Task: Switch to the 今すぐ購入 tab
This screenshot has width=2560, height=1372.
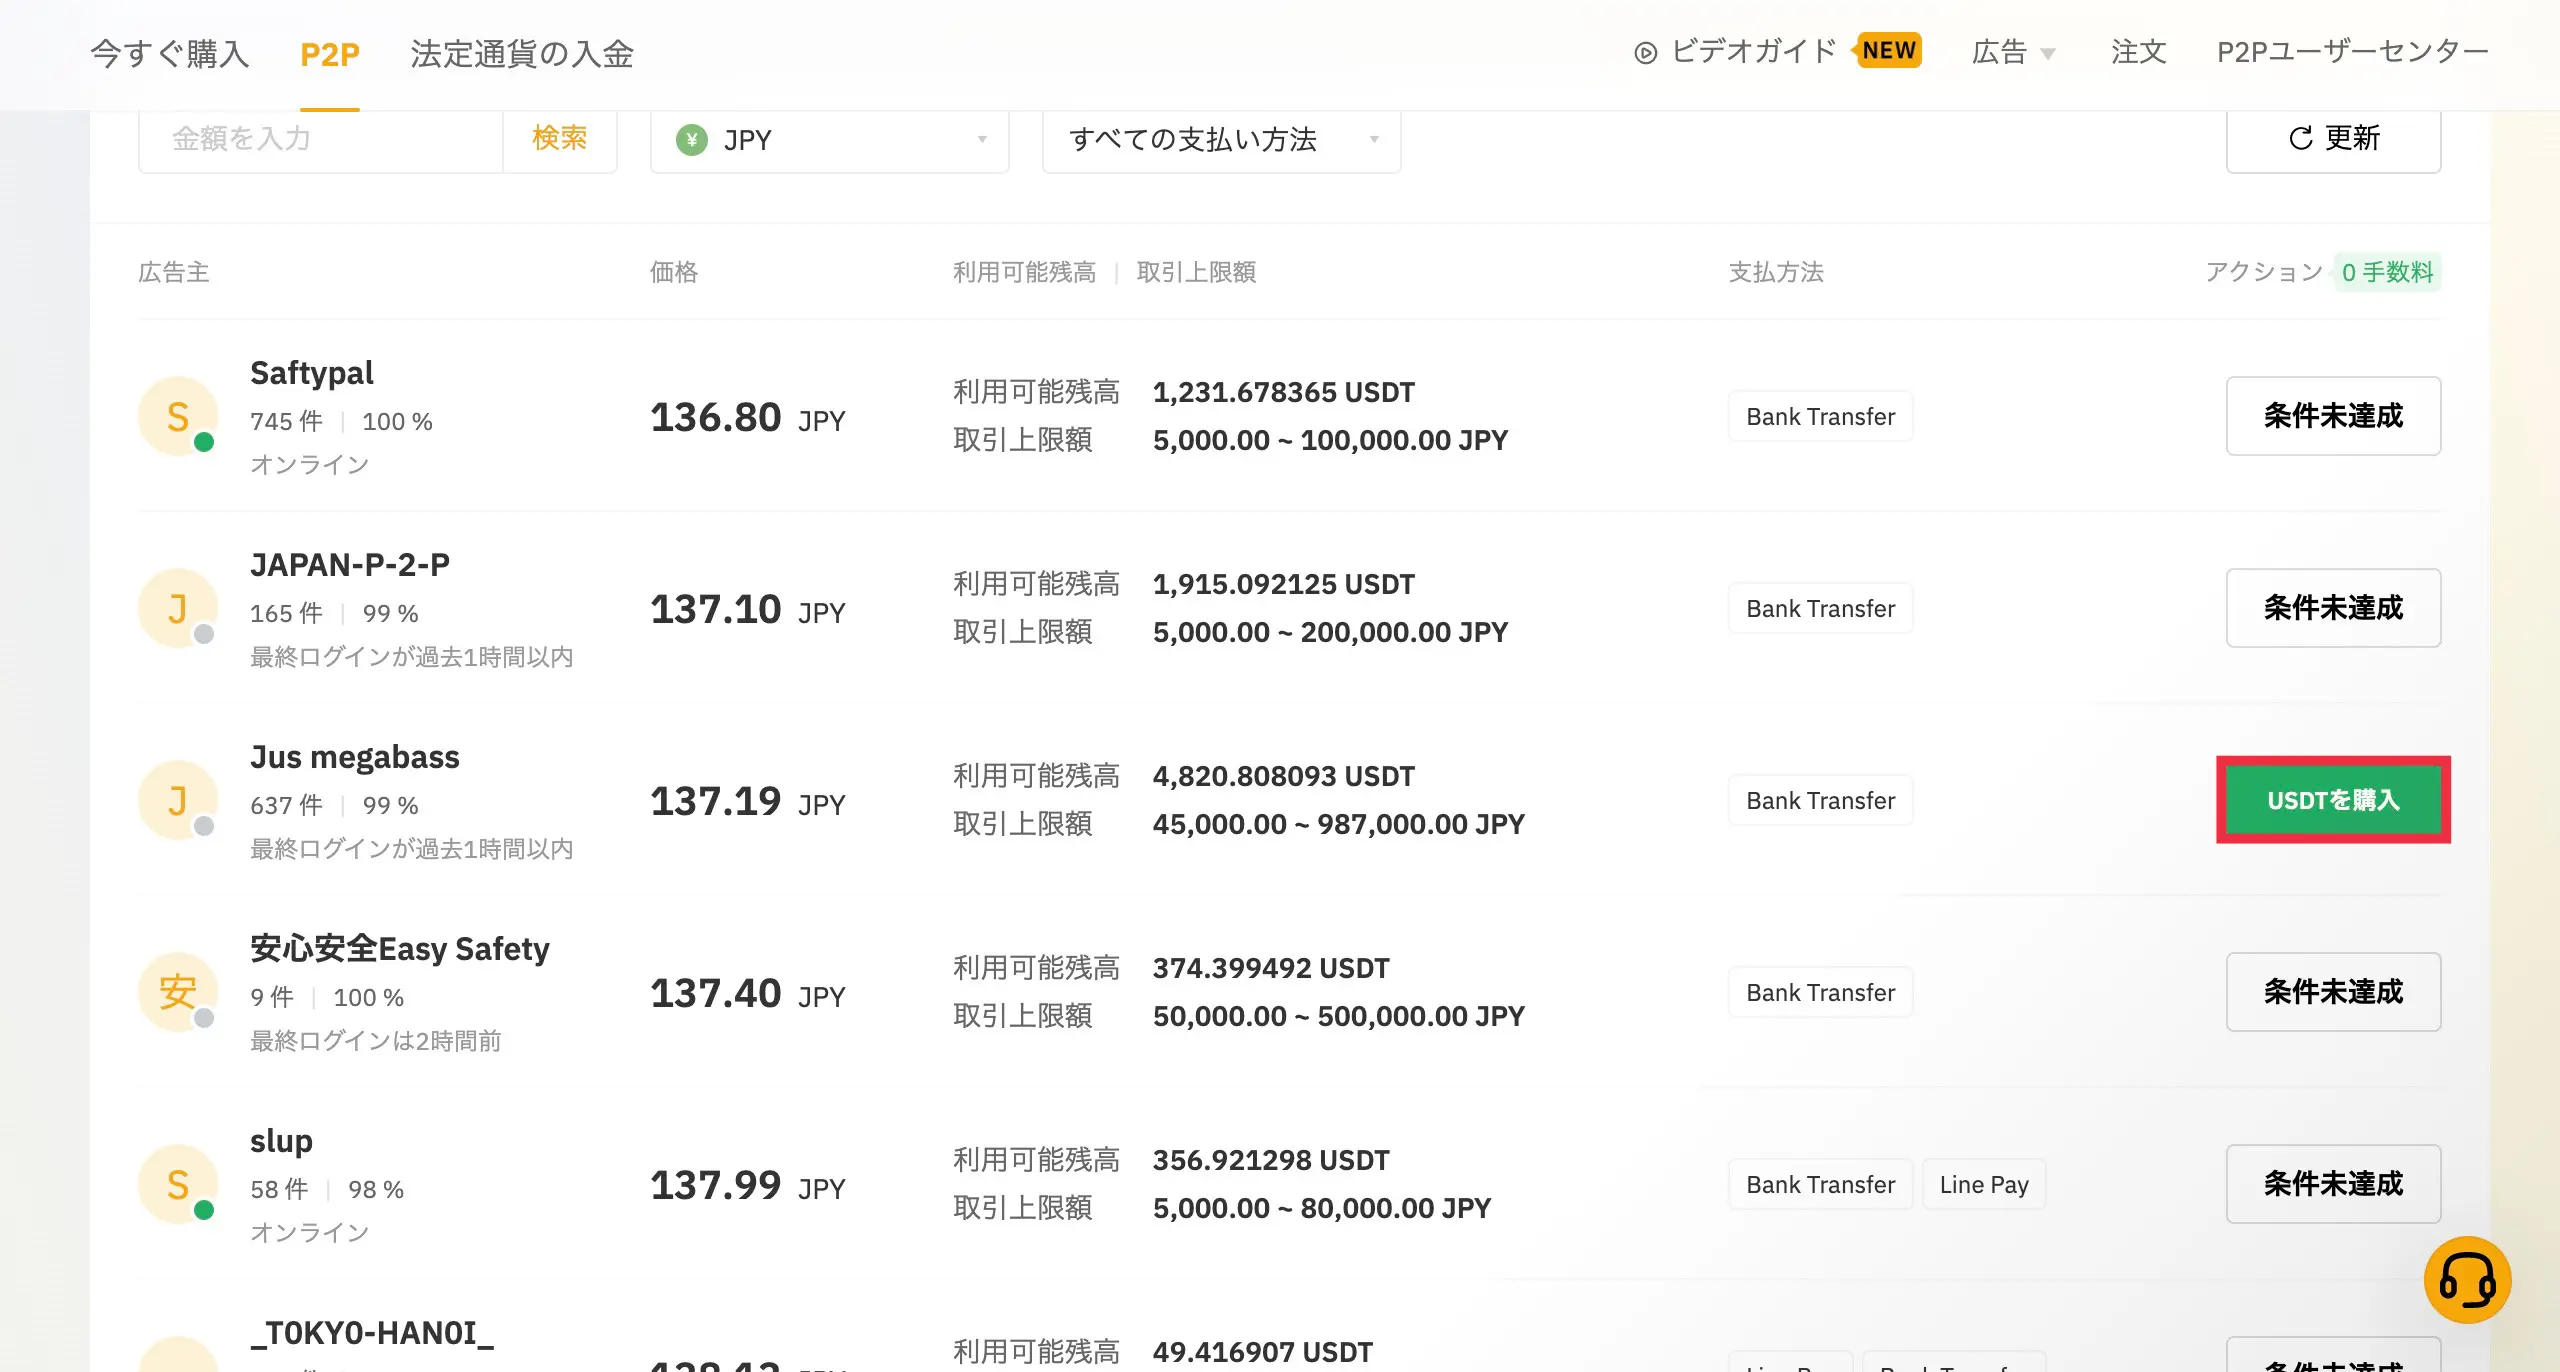Action: [169, 54]
